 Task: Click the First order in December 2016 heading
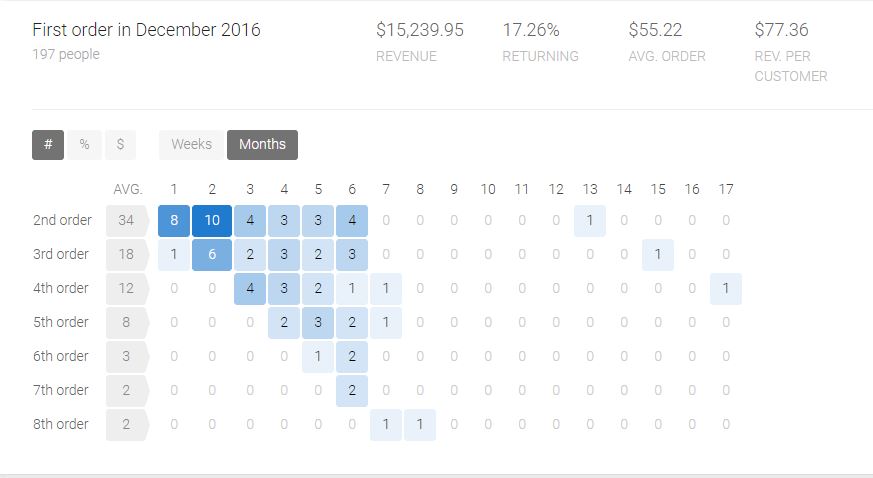146,29
